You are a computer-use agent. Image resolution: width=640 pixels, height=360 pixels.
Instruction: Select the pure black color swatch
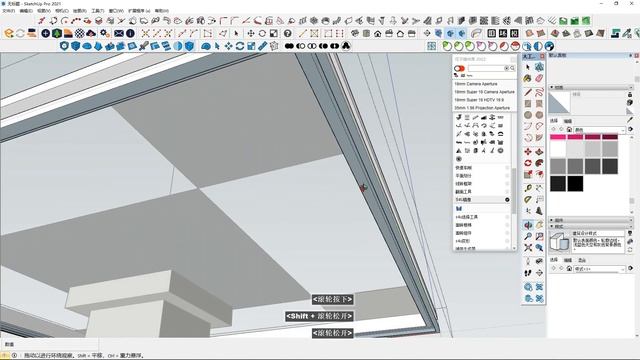(x=575, y=184)
